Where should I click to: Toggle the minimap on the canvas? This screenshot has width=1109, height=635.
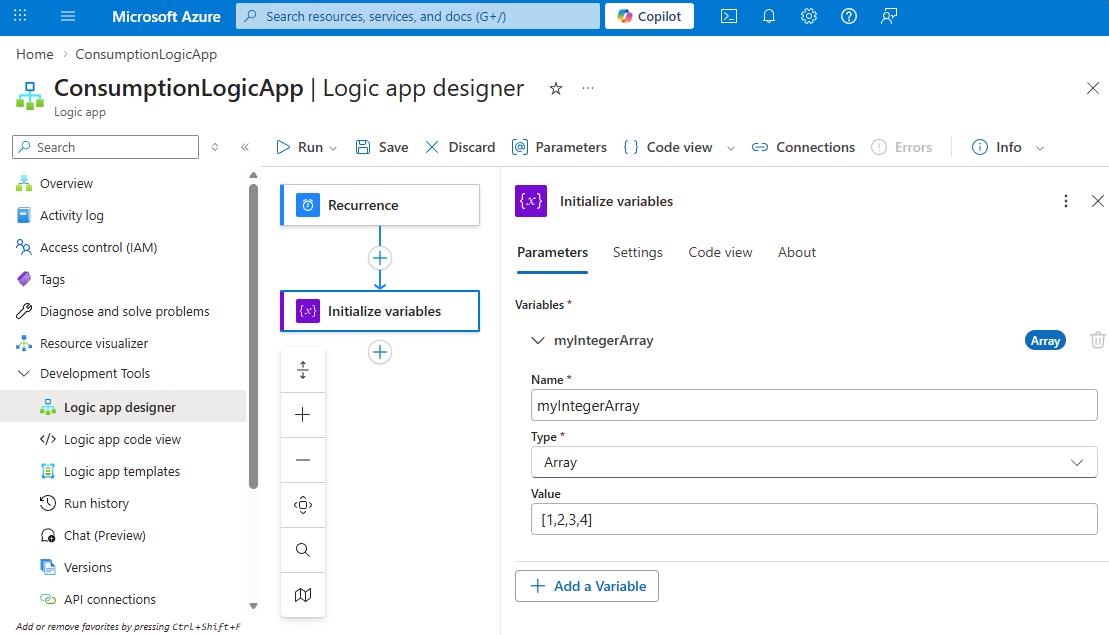(x=303, y=595)
